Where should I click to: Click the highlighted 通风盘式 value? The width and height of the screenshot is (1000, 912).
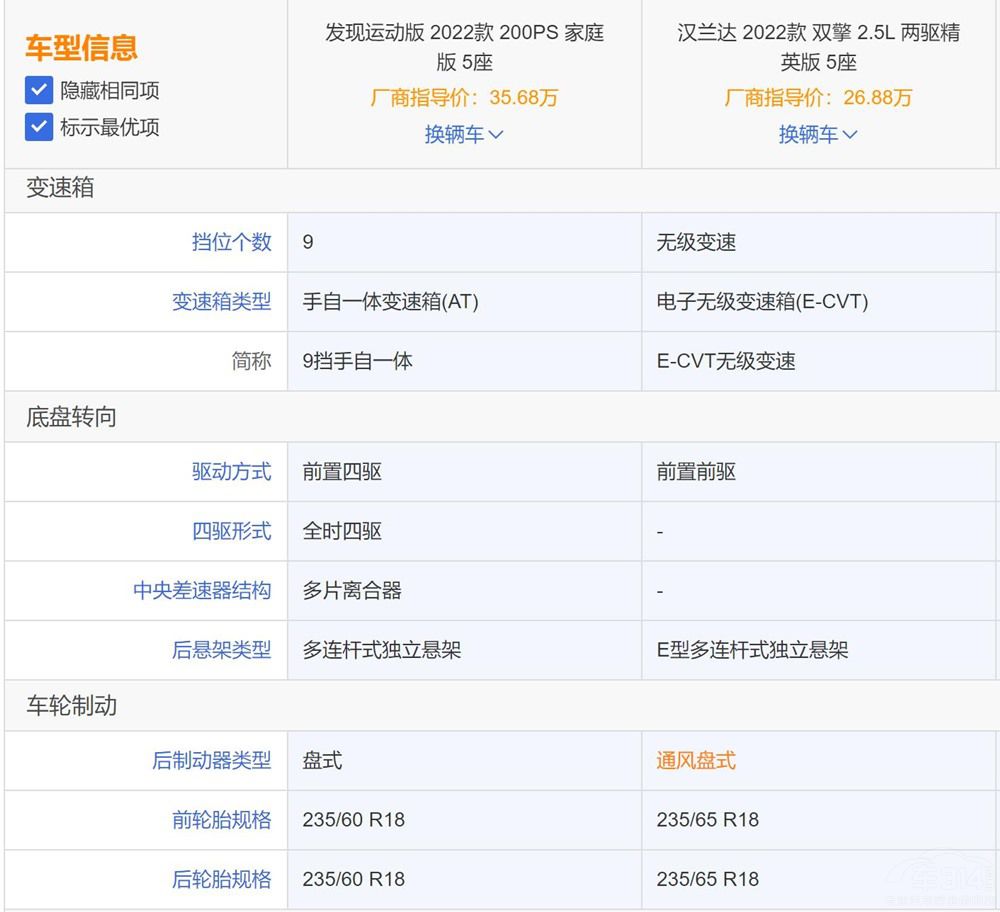pos(695,760)
